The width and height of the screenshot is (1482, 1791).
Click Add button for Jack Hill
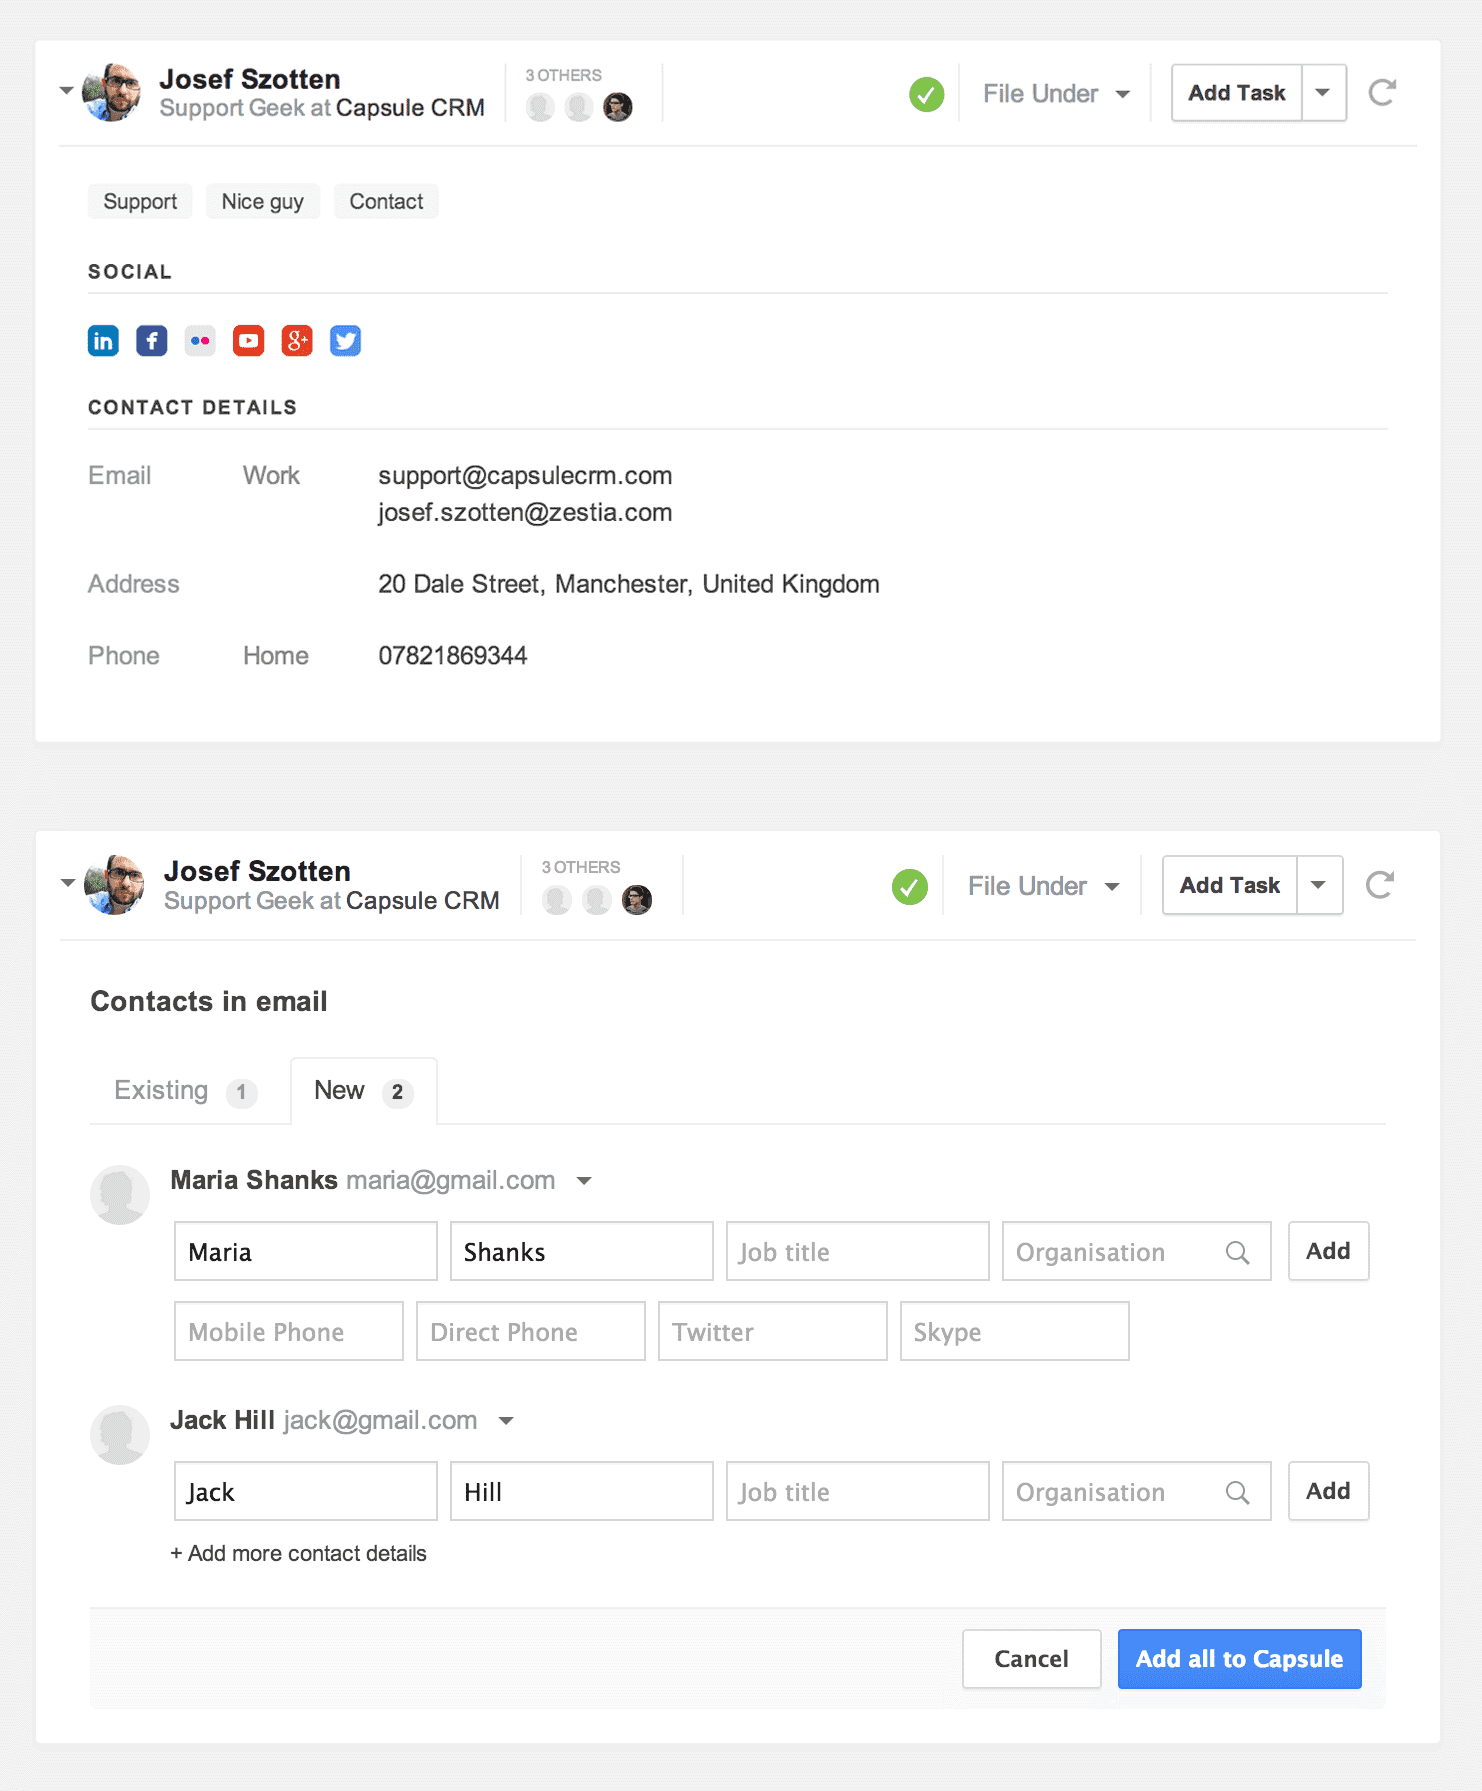click(1328, 1491)
